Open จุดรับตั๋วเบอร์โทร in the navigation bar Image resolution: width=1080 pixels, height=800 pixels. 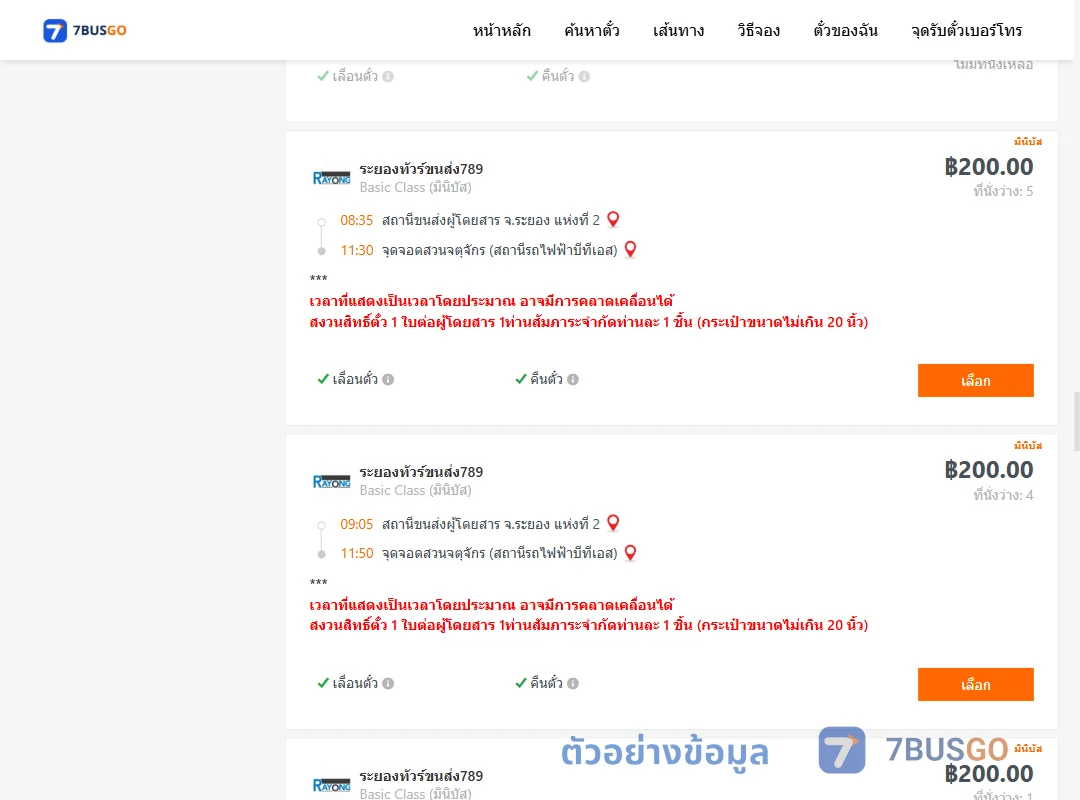click(x=966, y=30)
